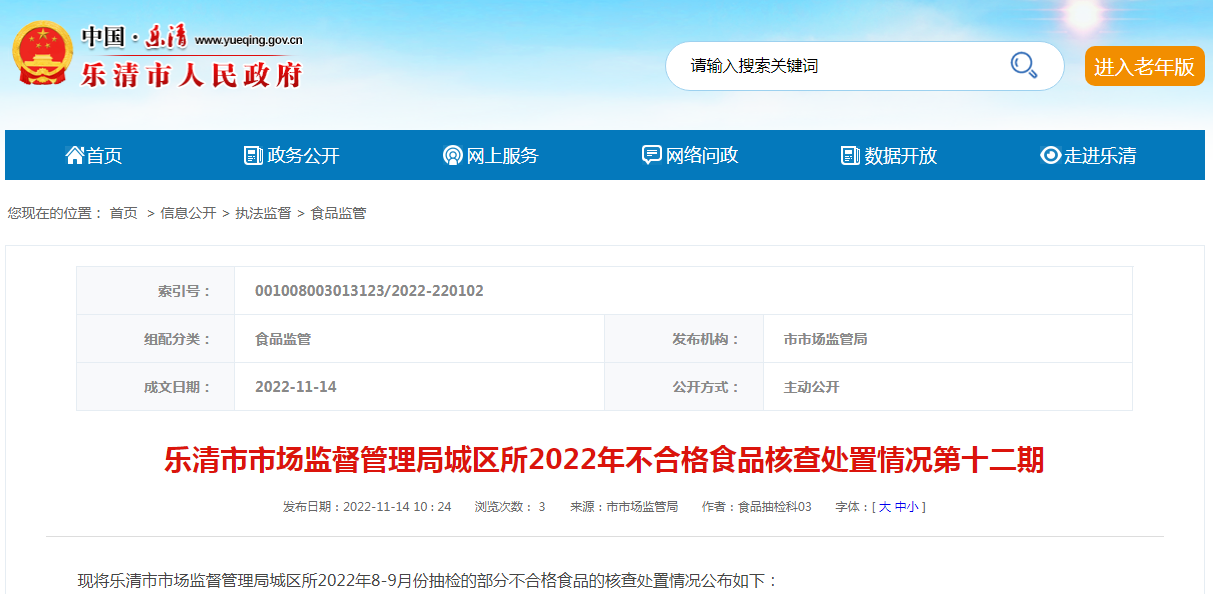Screen dimensions: 1213x594
Task: Select index number 001008003013123/2022-220102
Action: [x=369, y=291]
